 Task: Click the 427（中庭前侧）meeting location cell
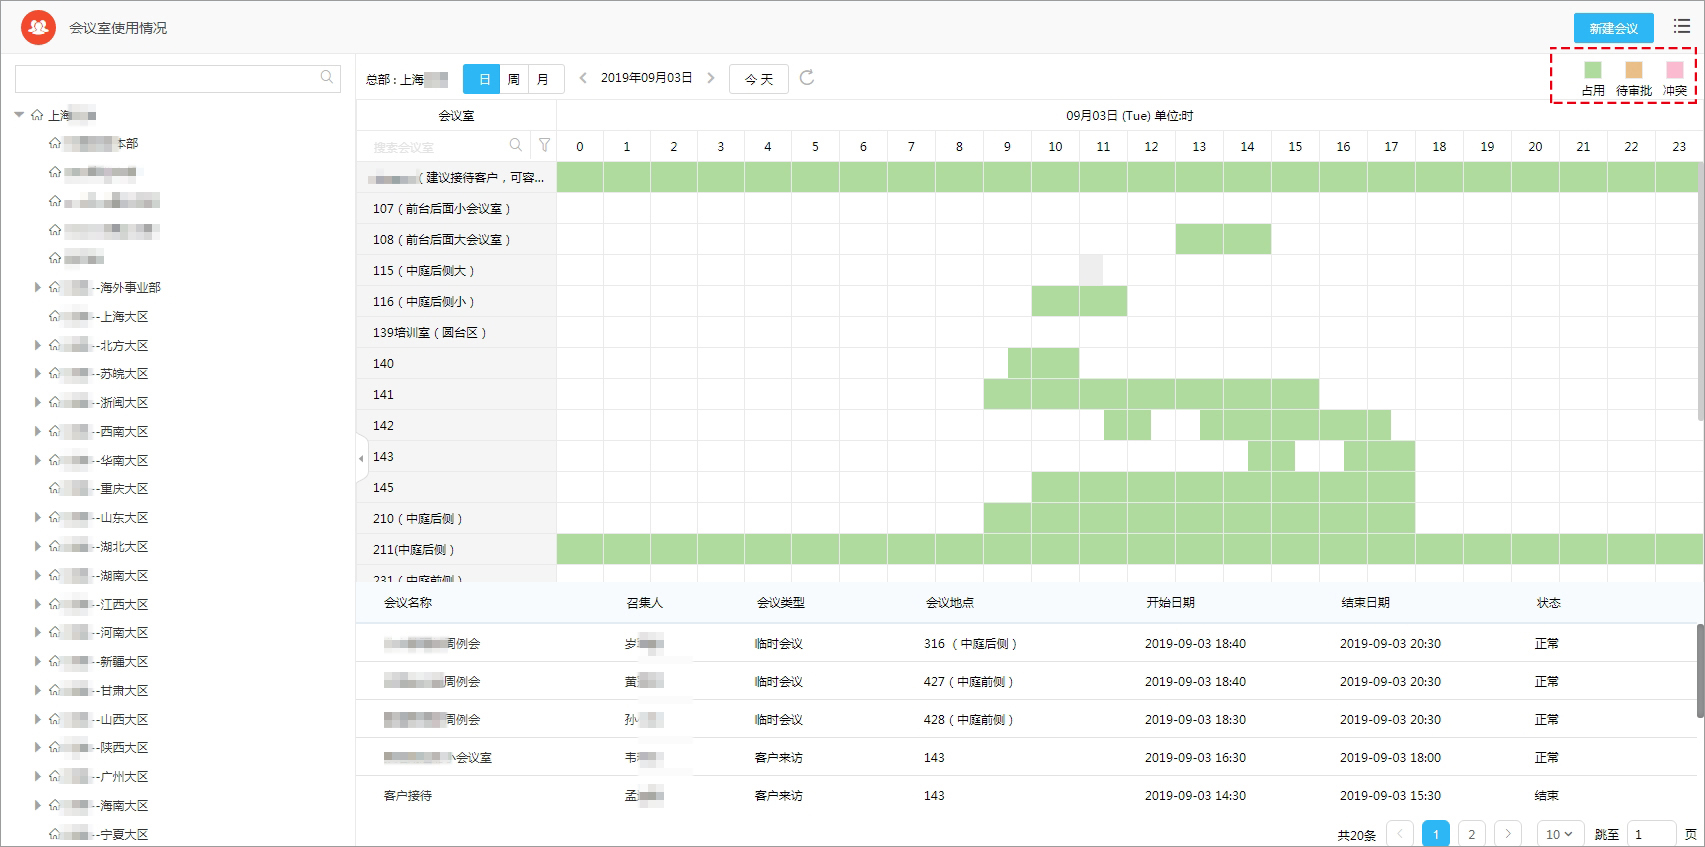pyautogui.click(x=968, y=681)
